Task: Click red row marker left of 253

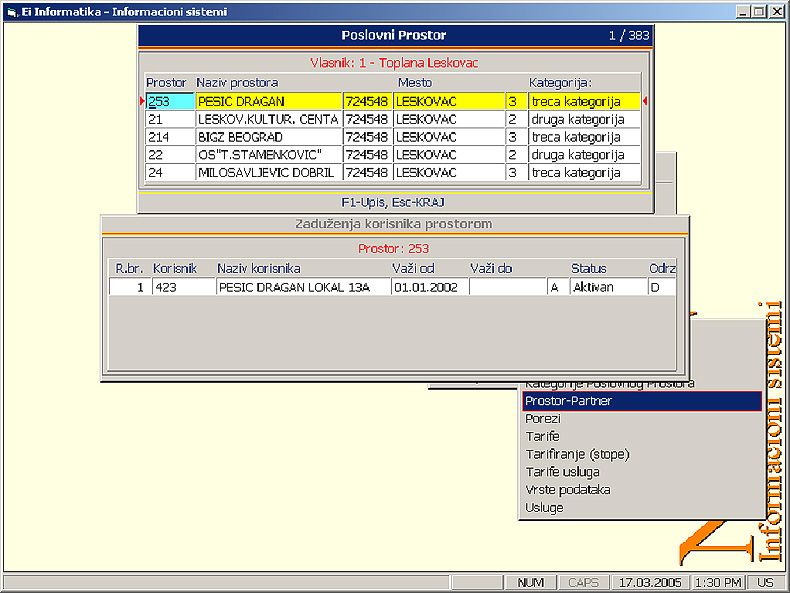Action: click(142, 101)
